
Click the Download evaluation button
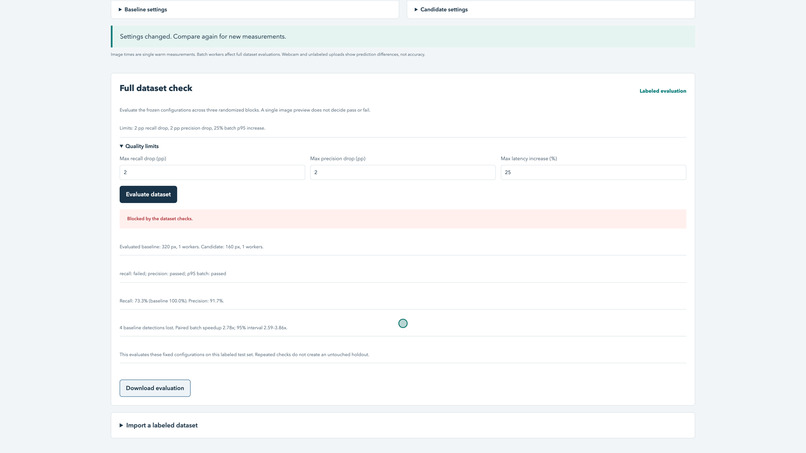pyautogui.click(x=155, y=388)
